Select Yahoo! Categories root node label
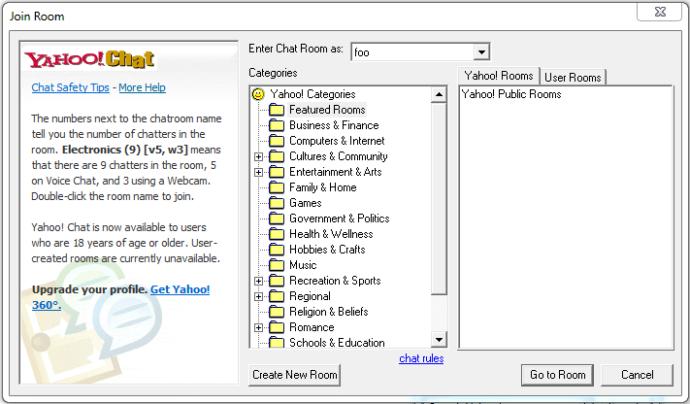Viewport: 690px width, 404px height. tap(312, 94)
